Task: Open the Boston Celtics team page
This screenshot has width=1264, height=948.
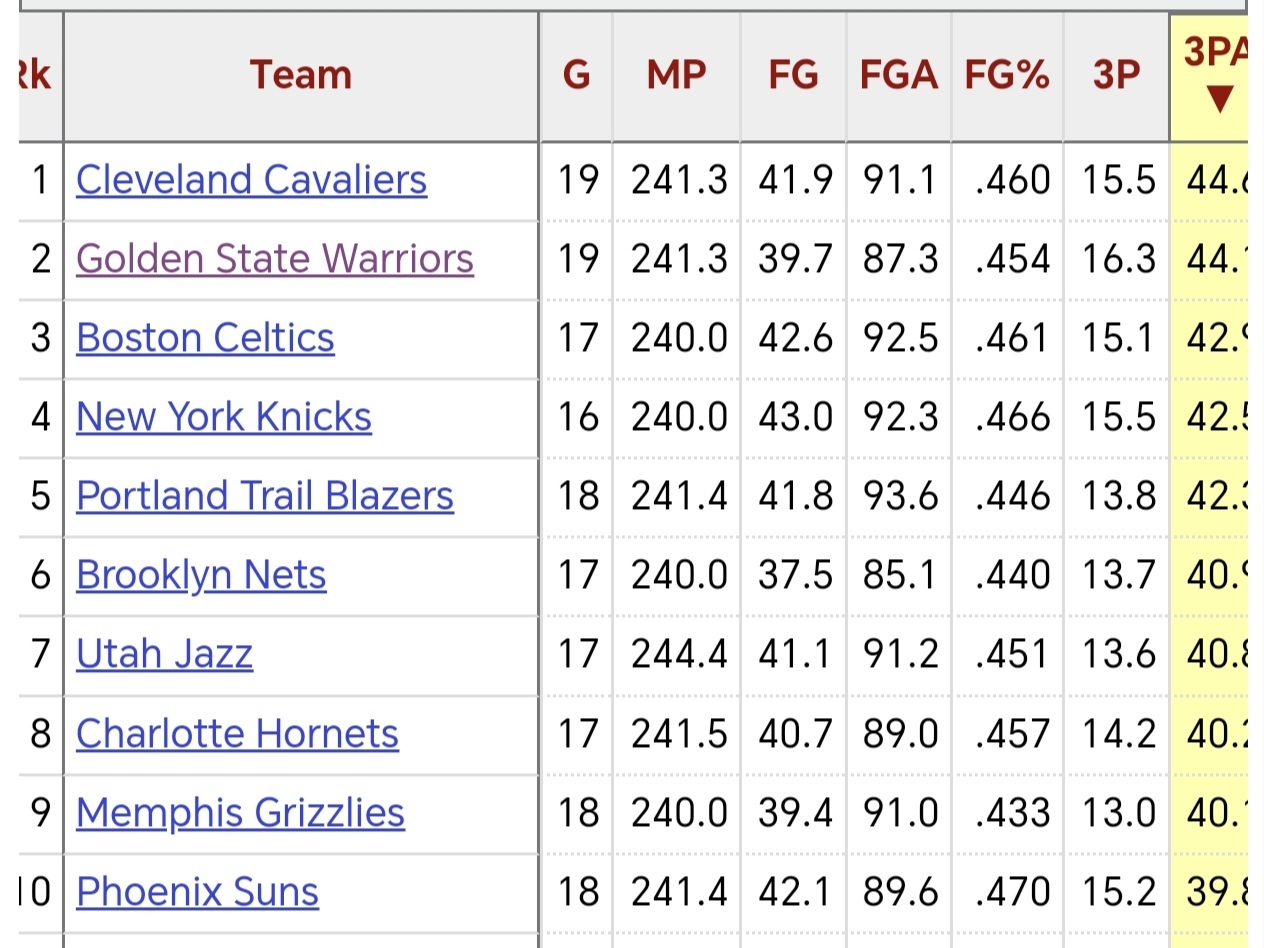Action: pyautogui.click(x=205, y=338)
